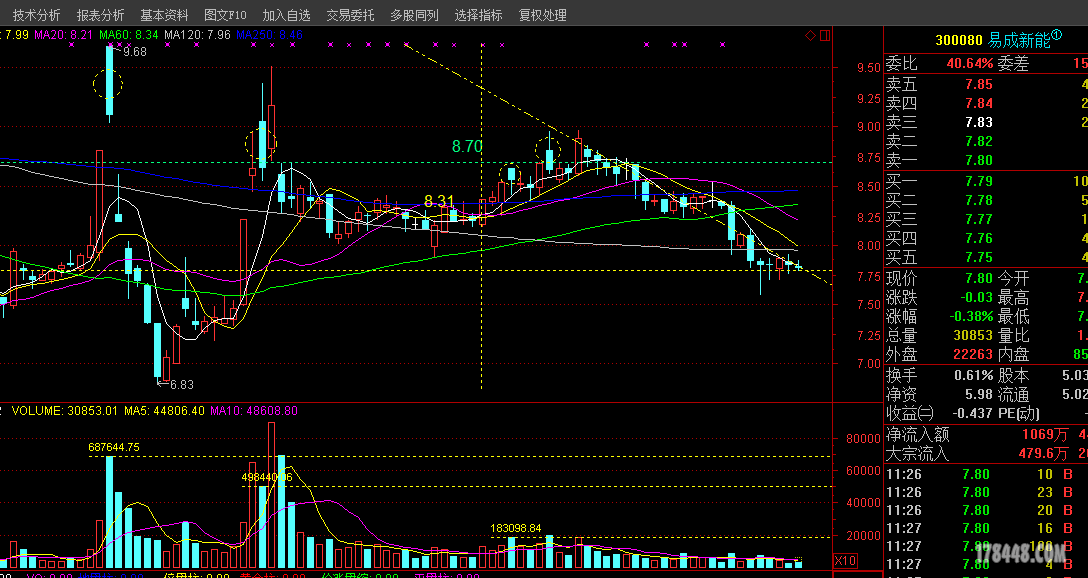This screenshot has height=578, width=1088.
Task: Select the 多股同列 menu item
Action: tap(414, 15)
